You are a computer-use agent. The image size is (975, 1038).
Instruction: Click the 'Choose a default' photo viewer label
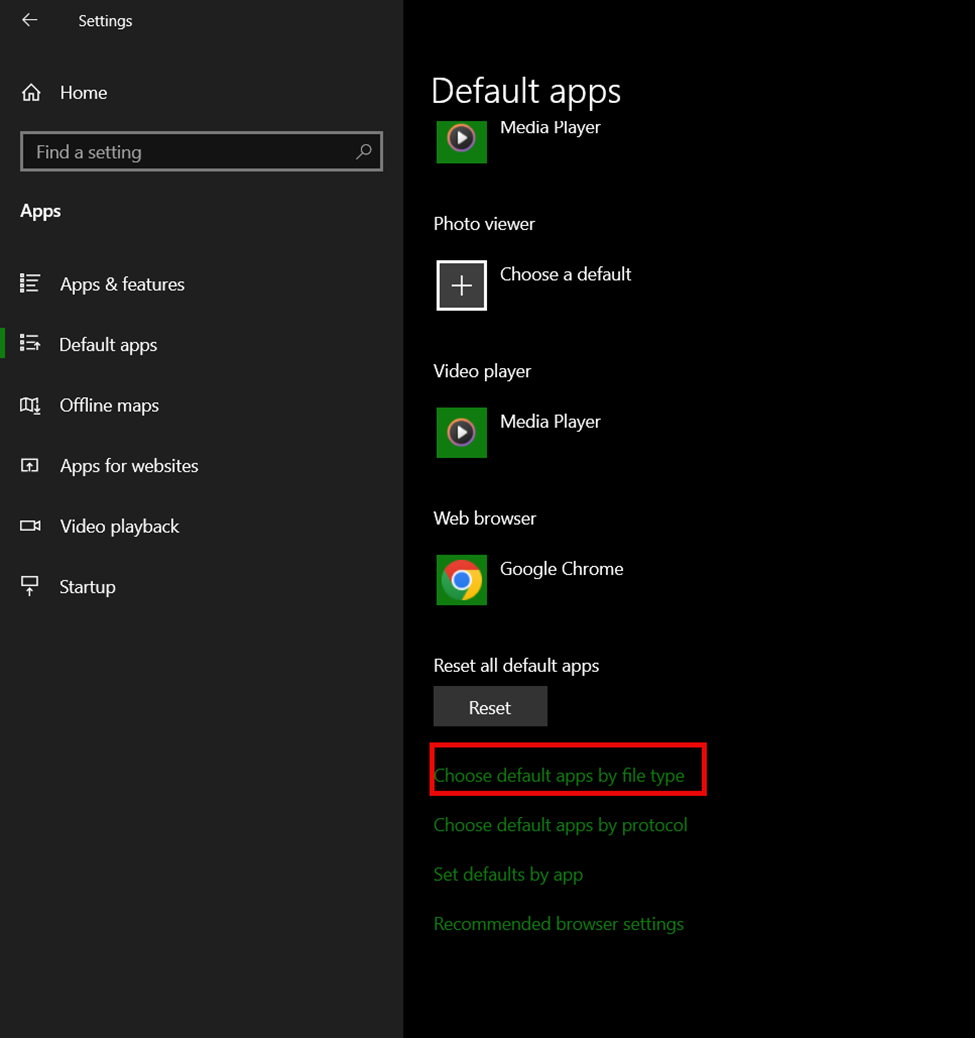coord(565,274)
